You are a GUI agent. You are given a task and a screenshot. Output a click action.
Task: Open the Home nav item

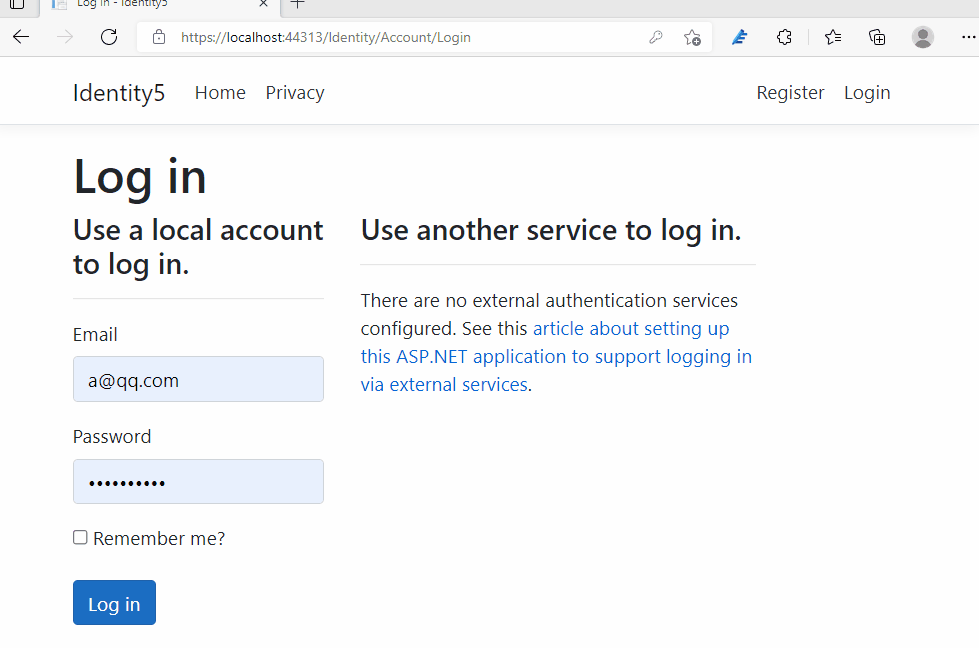[x=220, y=92]
